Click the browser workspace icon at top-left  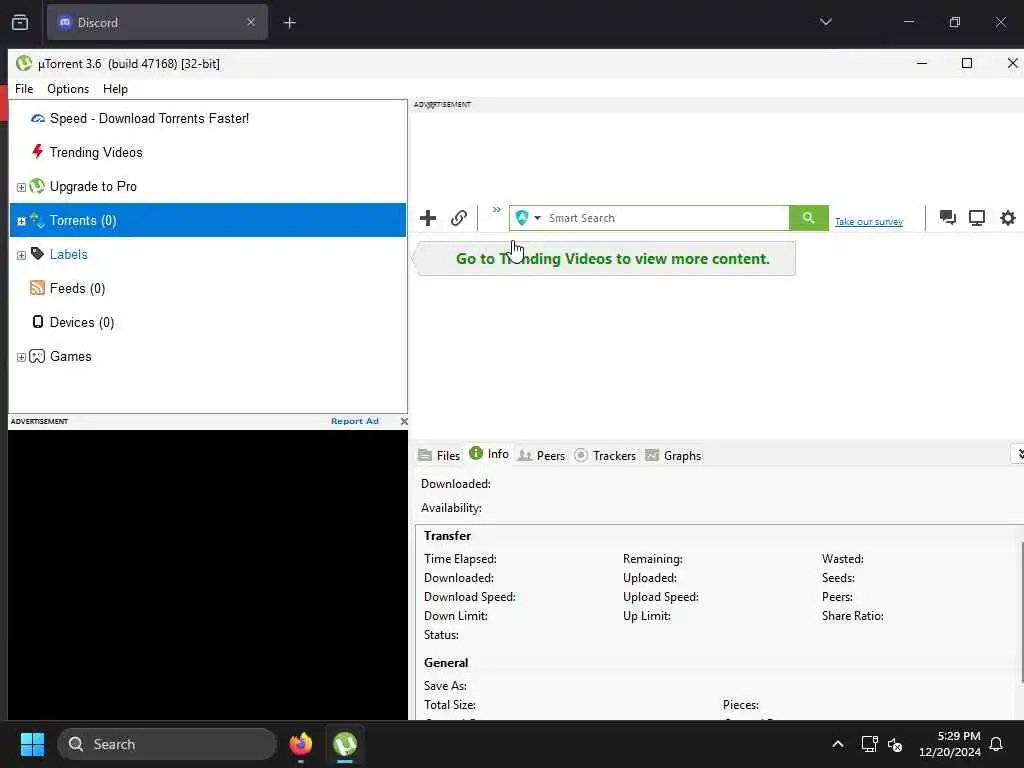20,22
